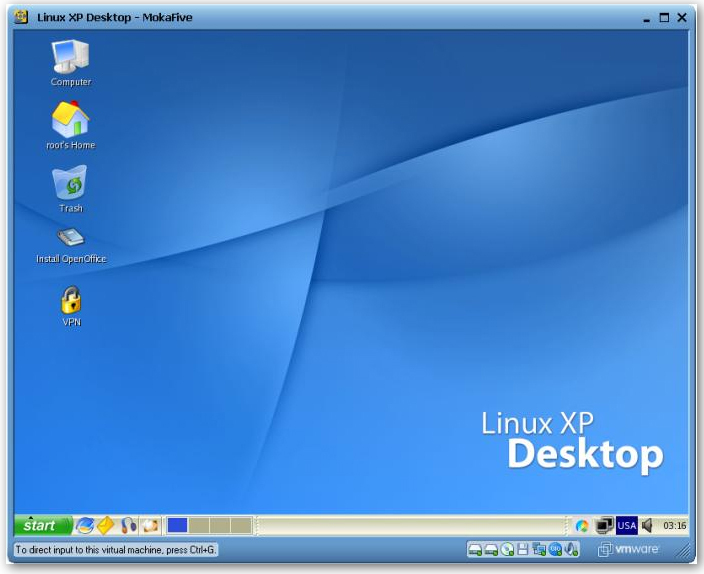Close the Linux XP Desktop MokaFive window
This screenshot has height=574, width=704.
(x=682, y=18)
